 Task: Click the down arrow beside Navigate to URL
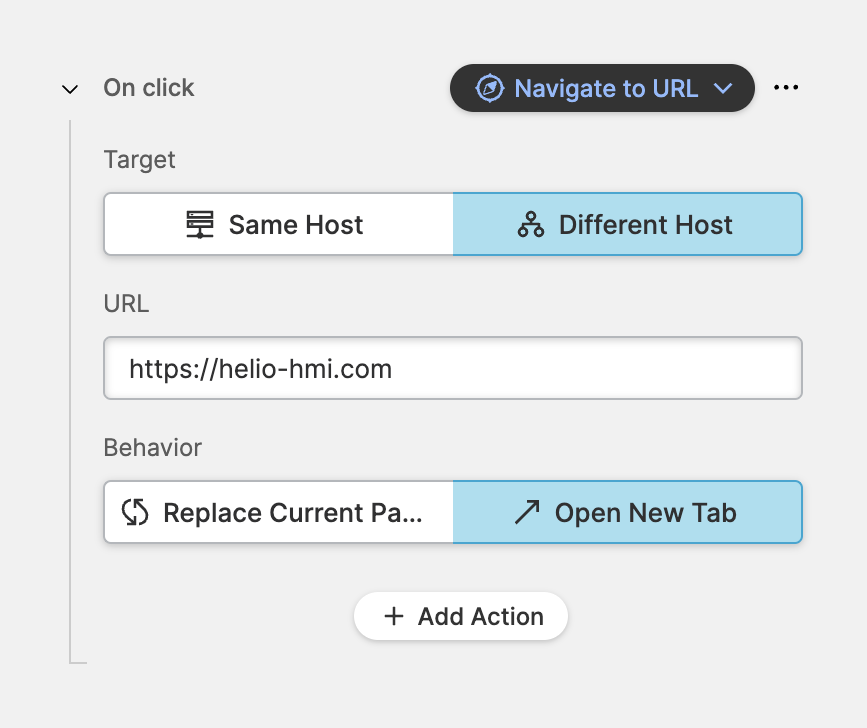[x=724, y=89]
